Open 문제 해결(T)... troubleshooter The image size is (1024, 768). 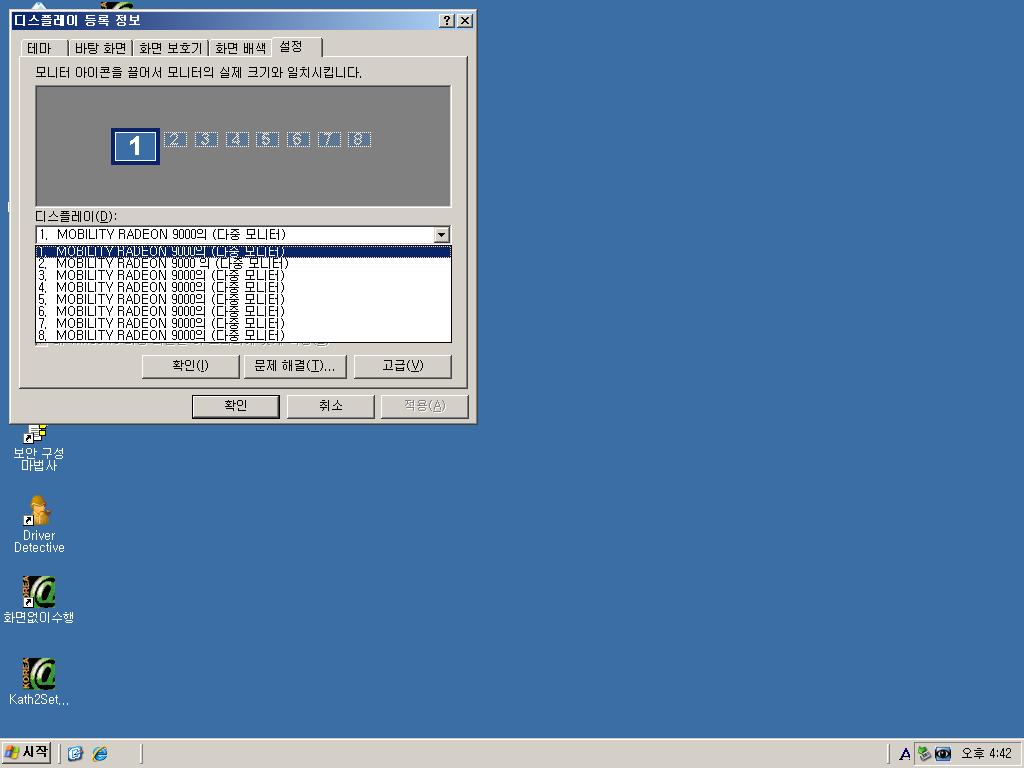295,366
